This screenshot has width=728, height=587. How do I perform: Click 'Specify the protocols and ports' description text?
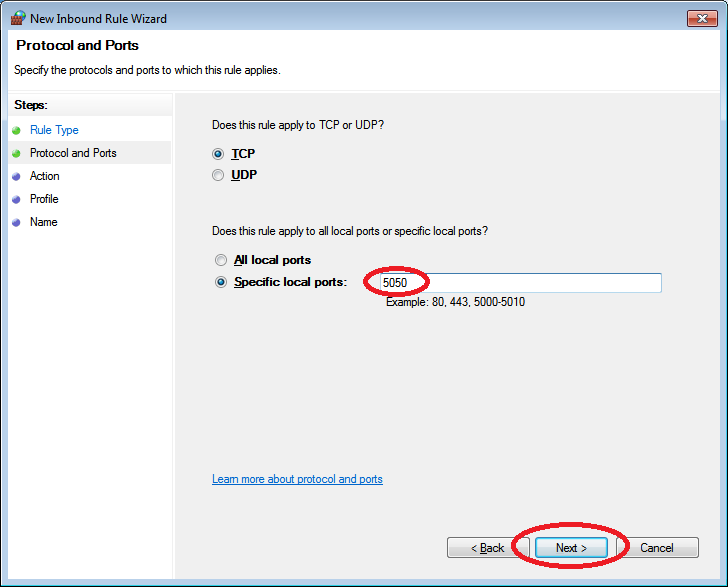[147, 70]
